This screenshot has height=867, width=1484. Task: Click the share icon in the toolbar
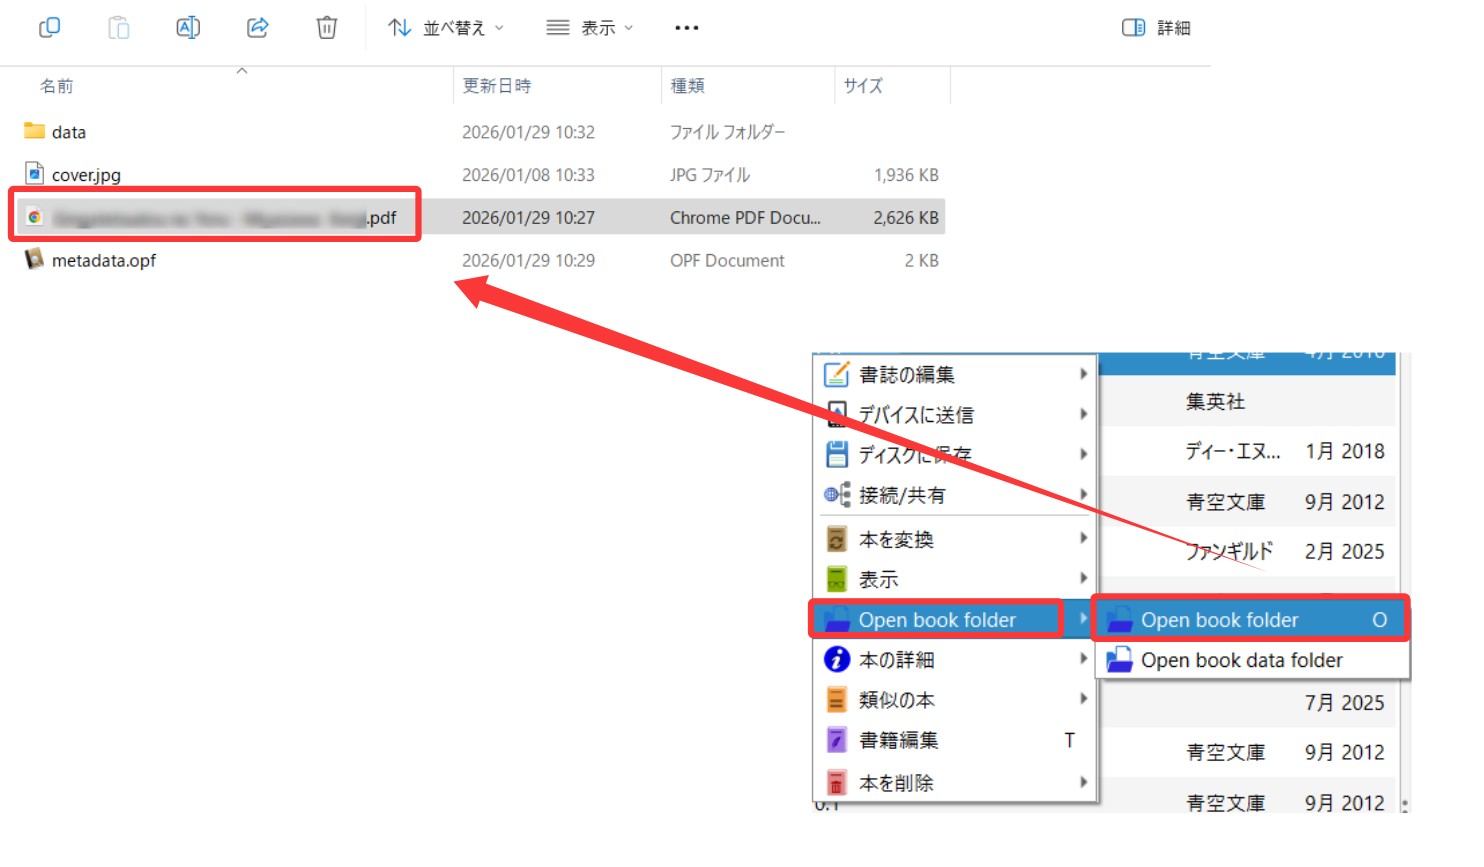258,27
